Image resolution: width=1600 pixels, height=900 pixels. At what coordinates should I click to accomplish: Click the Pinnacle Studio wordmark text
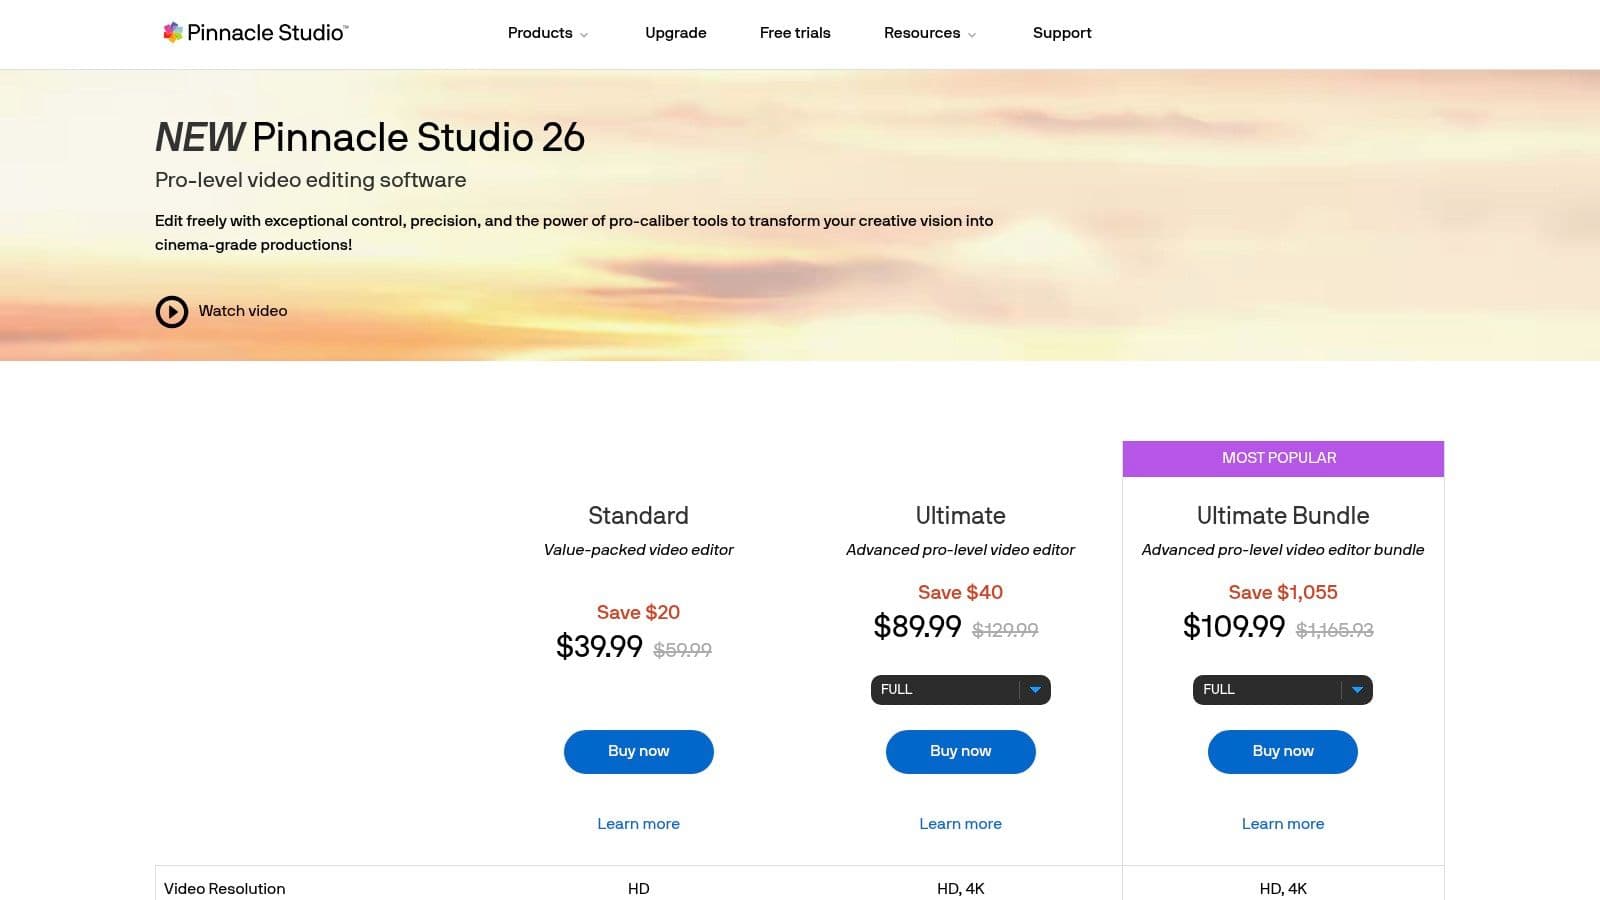[x=266, y=33]
